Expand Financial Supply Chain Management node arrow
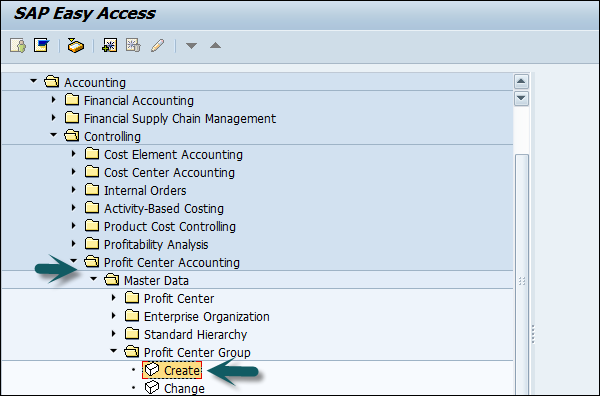This screenshot has height=396, width=600. point(54,118)
